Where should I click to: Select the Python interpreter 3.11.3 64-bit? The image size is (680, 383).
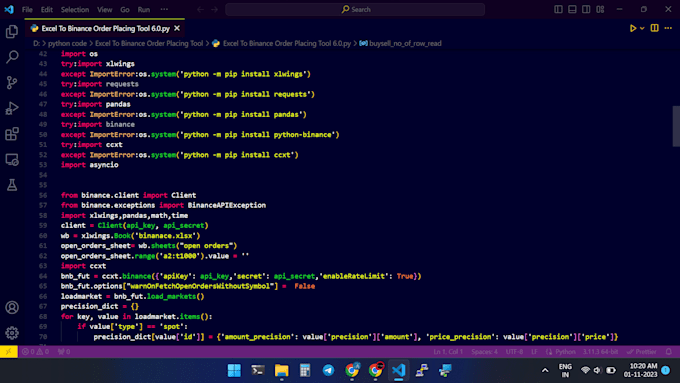pos(601,352)
